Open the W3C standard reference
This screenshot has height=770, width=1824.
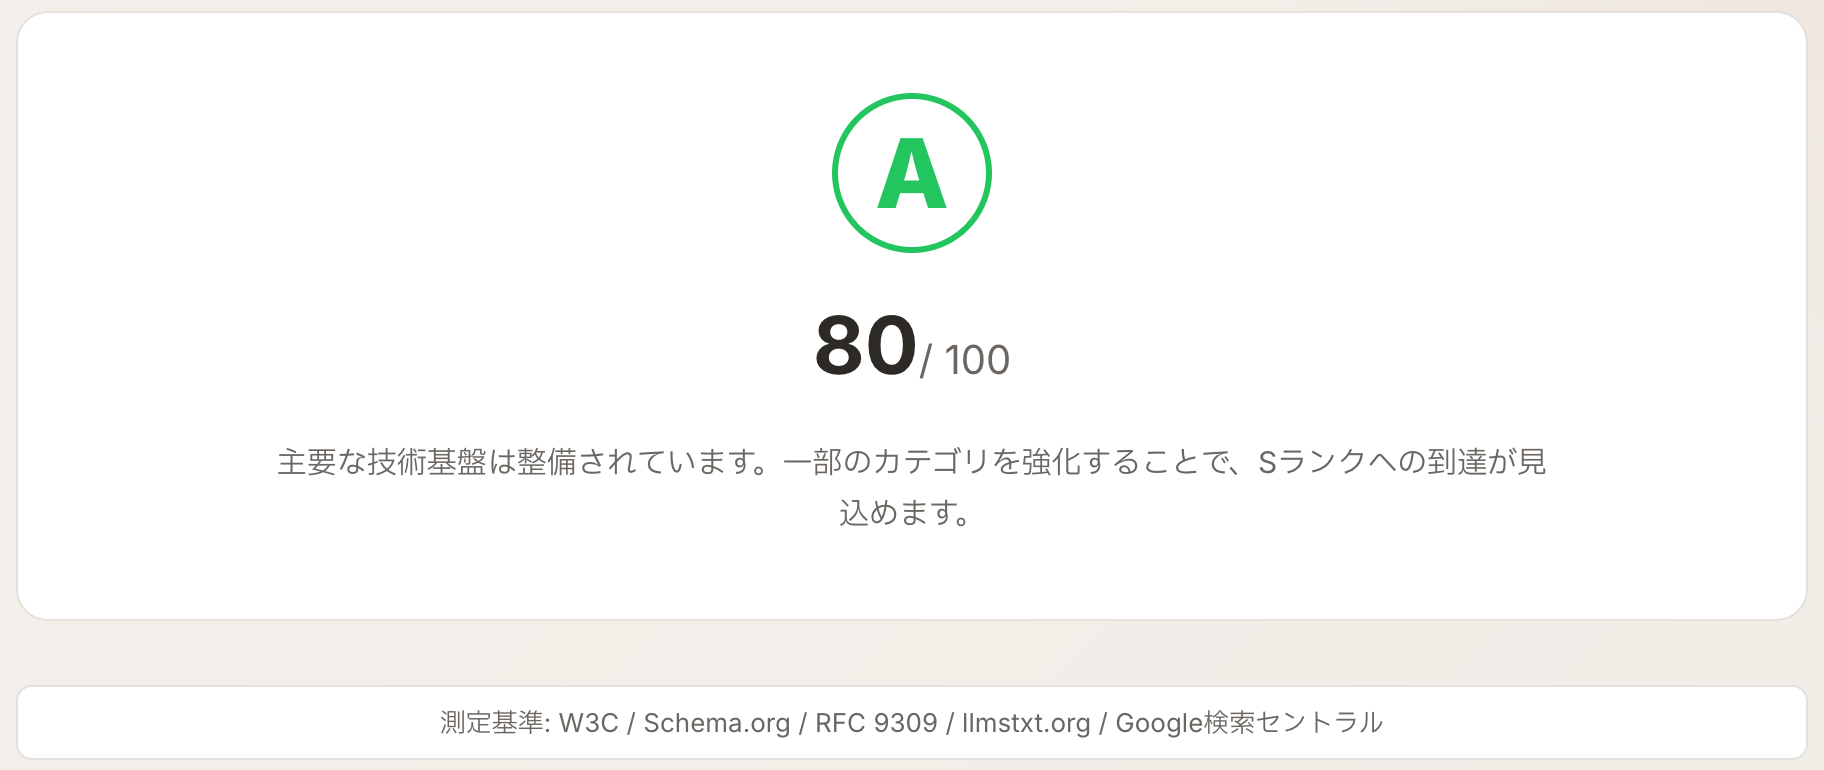[589, 723]
